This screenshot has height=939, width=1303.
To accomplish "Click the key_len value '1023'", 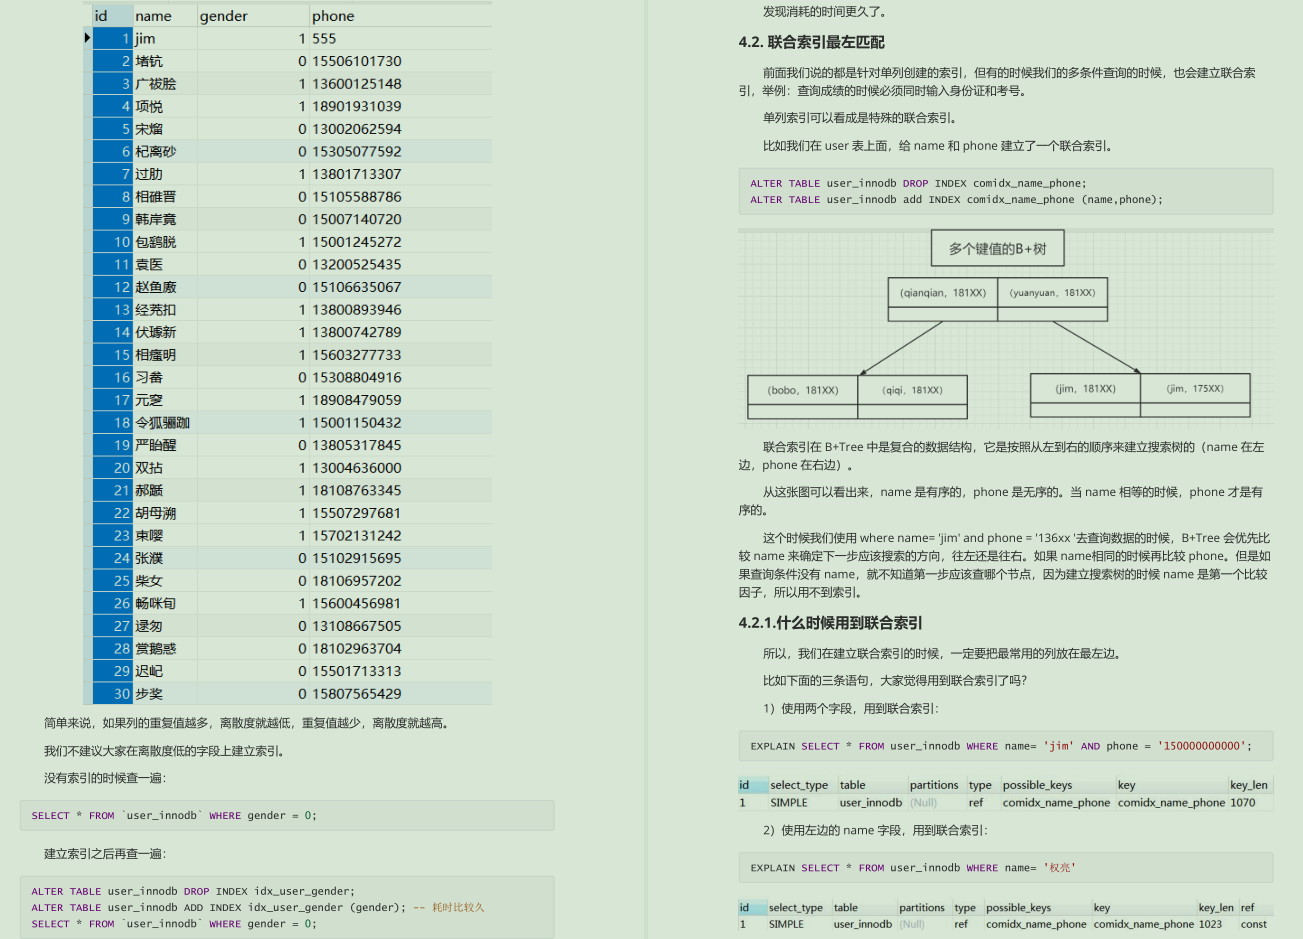I will click(x=1211, y=925).
